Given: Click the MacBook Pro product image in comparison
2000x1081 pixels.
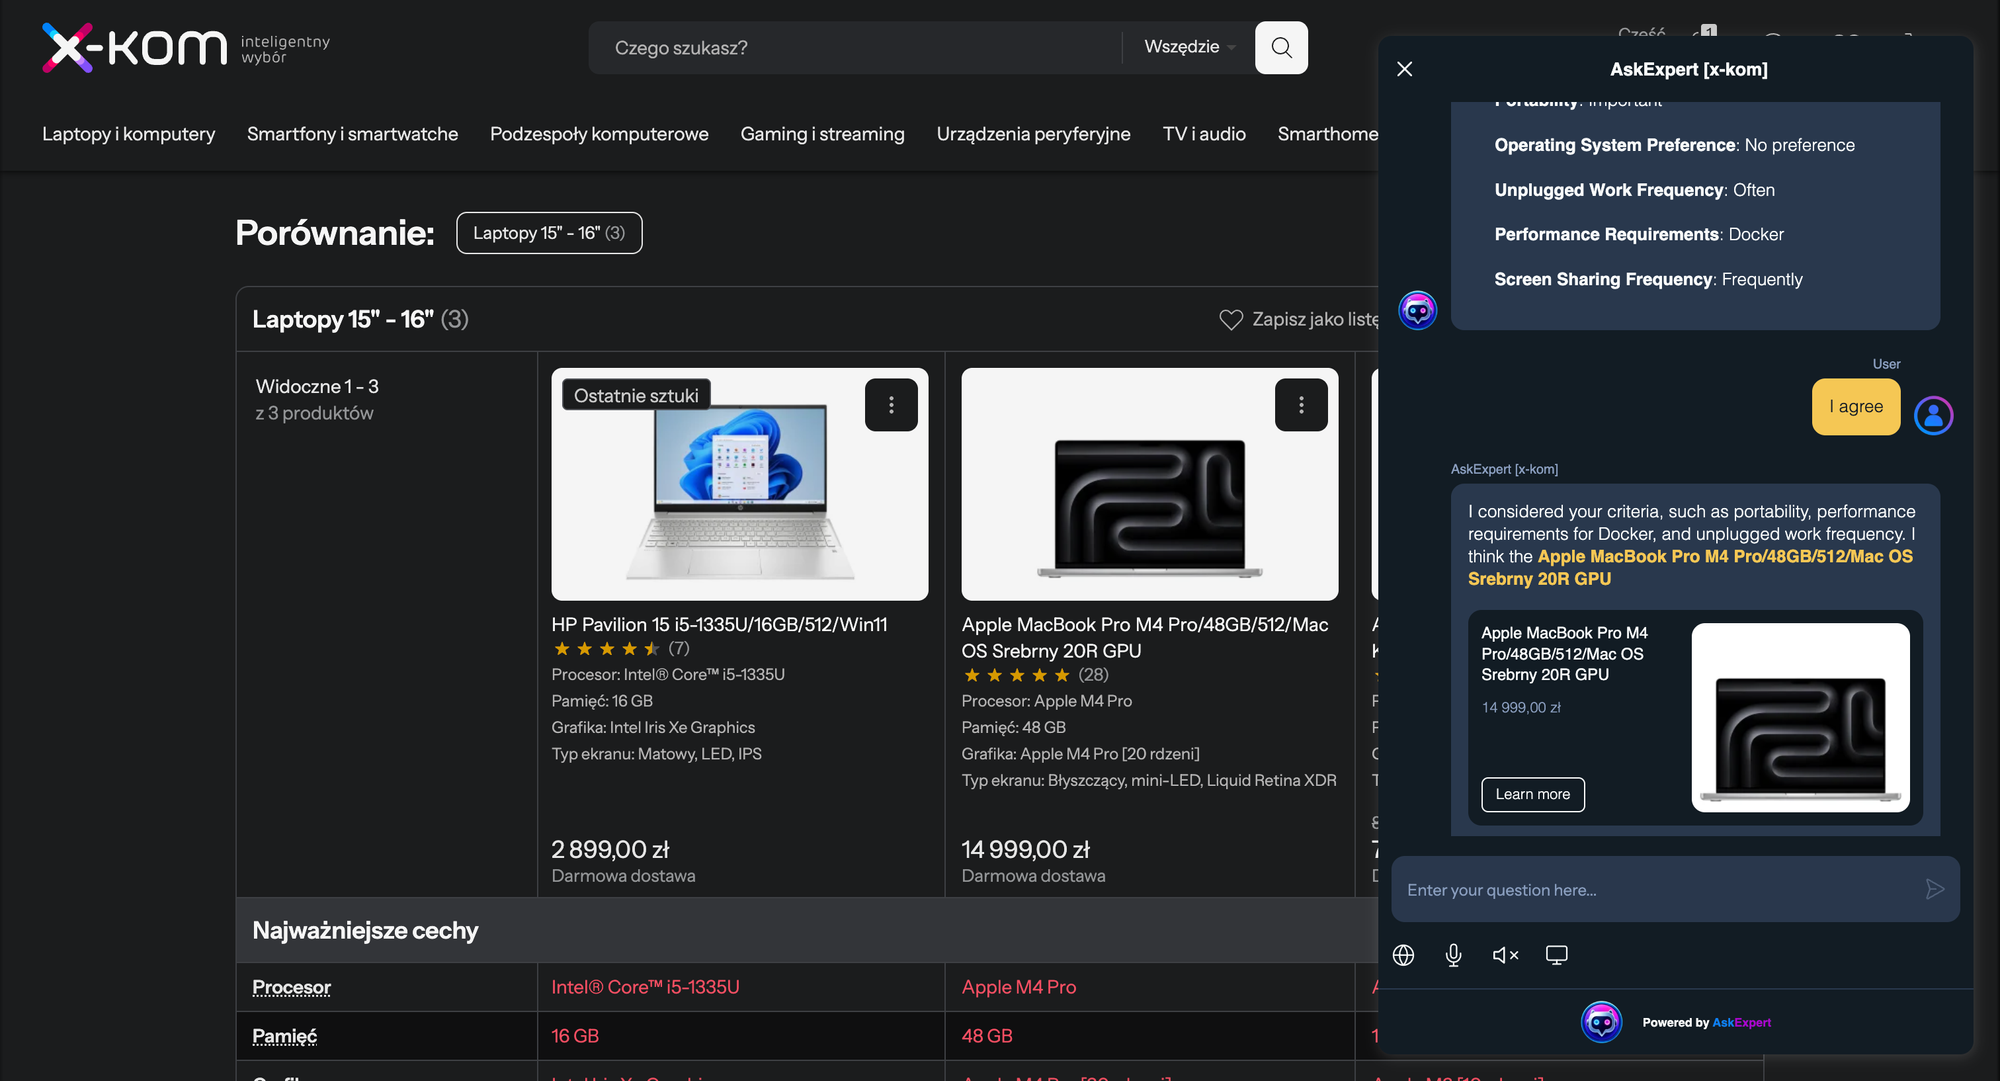Looking at the screenshot, I should pyautogui.click(x=1150, y=484).
